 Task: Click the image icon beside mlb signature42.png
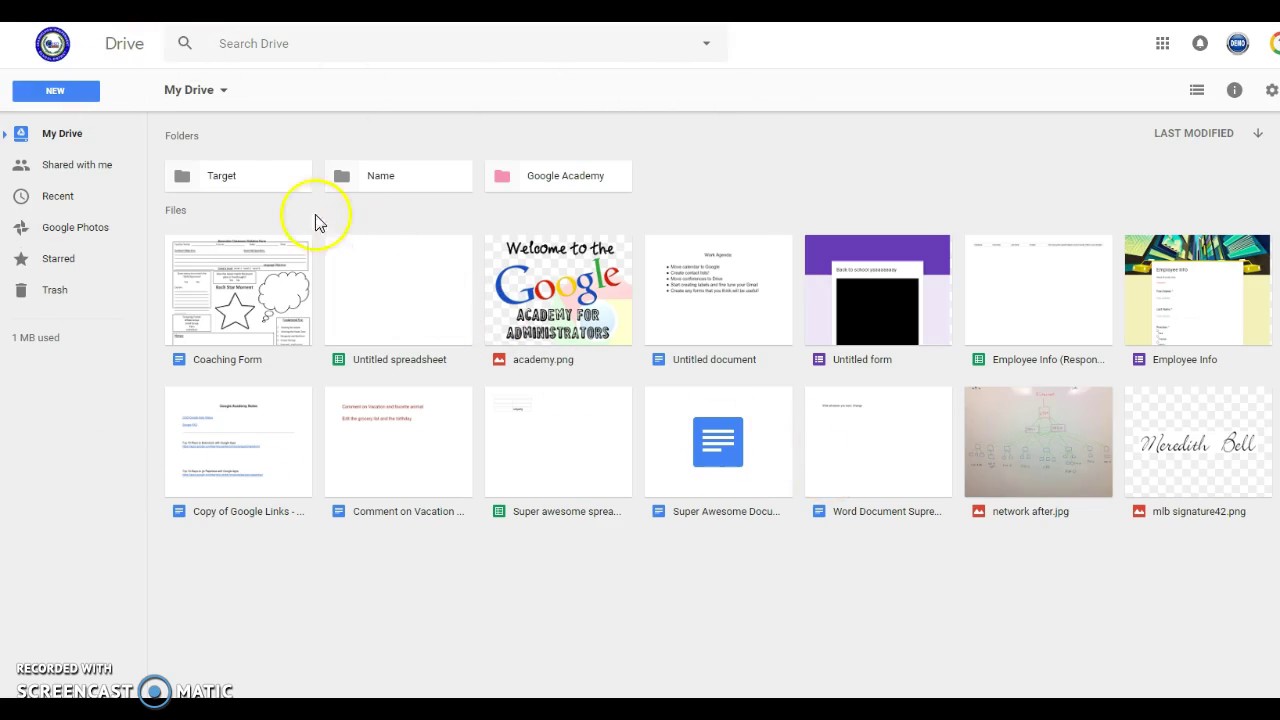click(x=1139, y=511)
